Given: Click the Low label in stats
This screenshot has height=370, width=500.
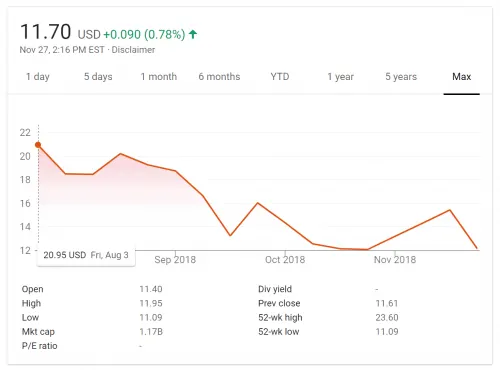Looking at the screenshot, I should click(30, 317).
